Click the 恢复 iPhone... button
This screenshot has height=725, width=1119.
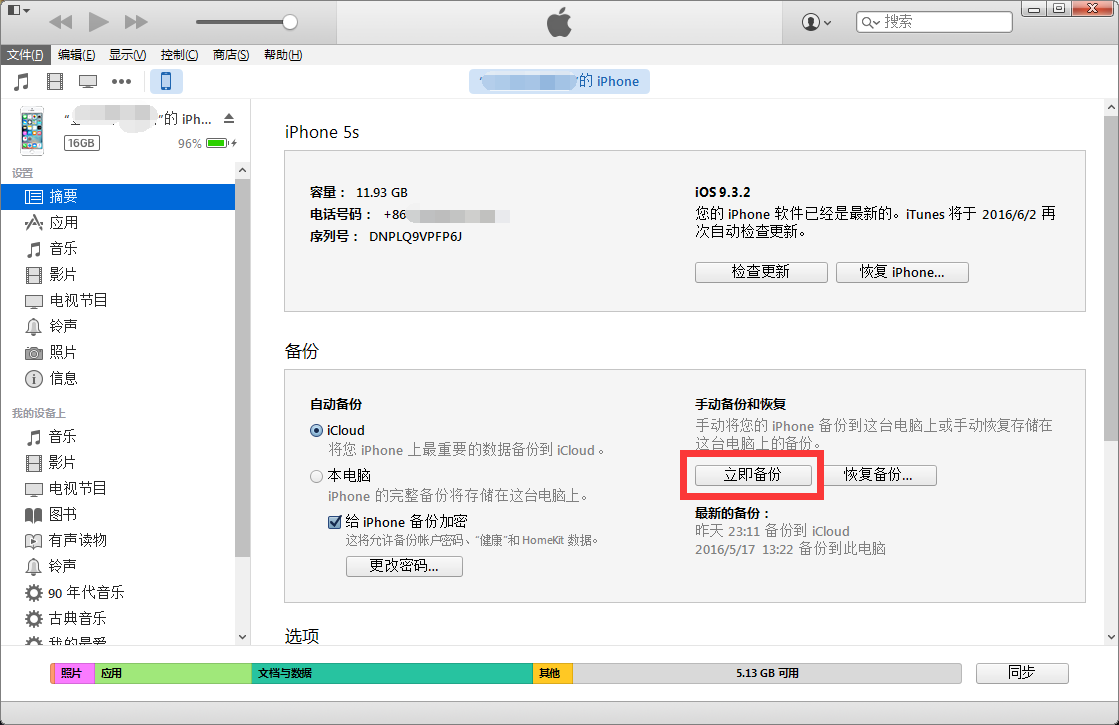pos(902,272)
